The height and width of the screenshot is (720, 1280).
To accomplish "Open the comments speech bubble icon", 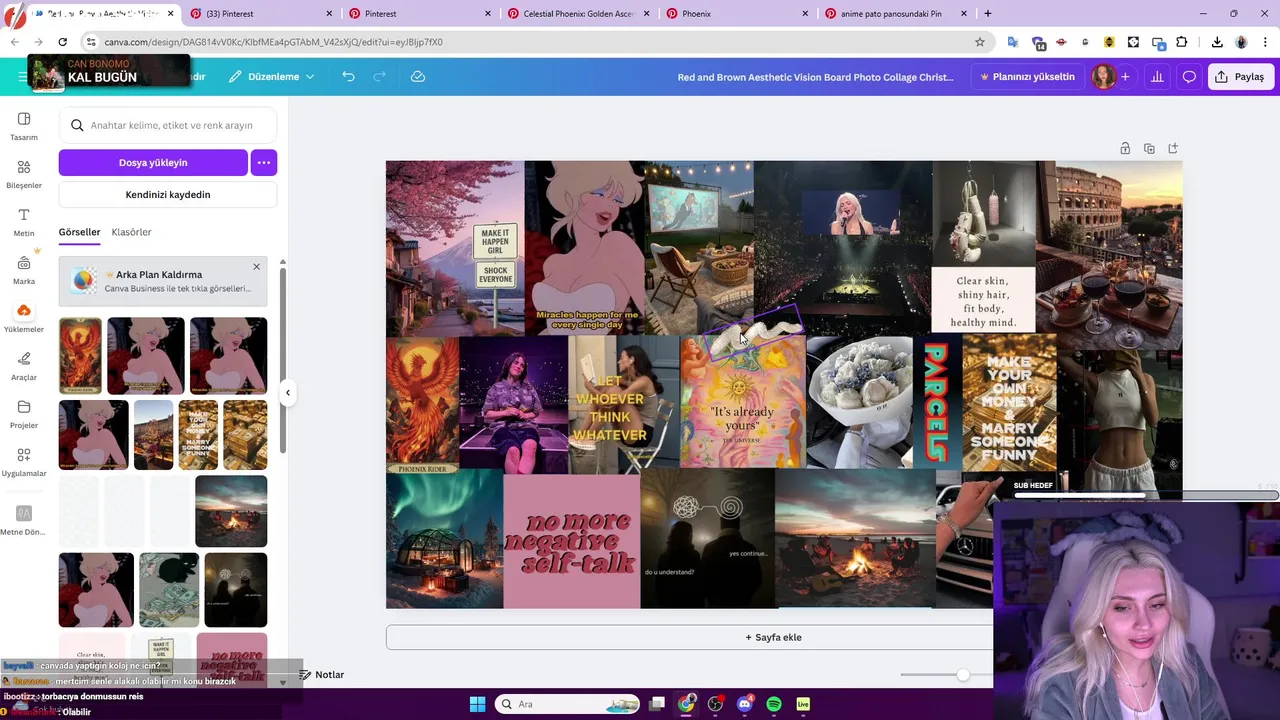I will (1189, 77).
